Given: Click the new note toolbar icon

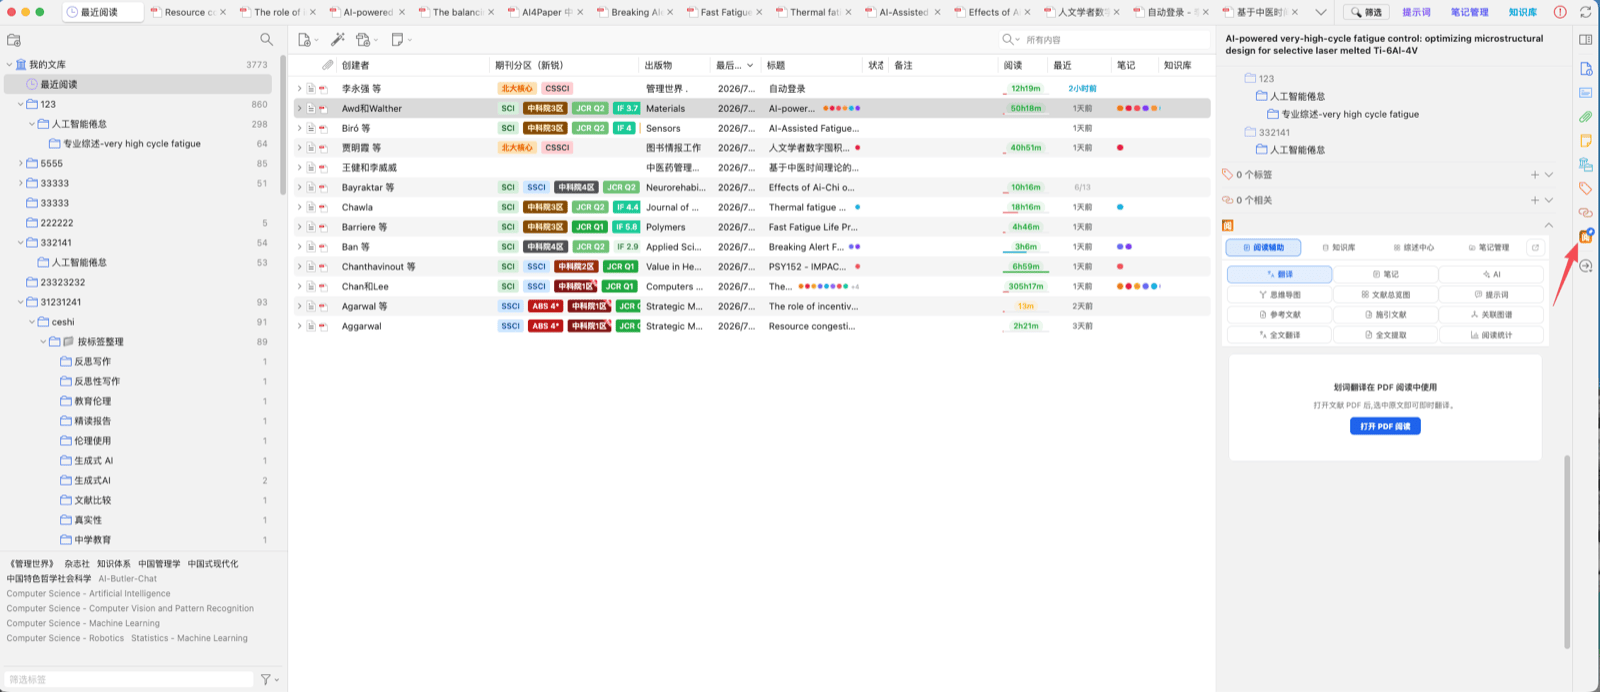Looking at the screenshot, I should coord(398,39).
